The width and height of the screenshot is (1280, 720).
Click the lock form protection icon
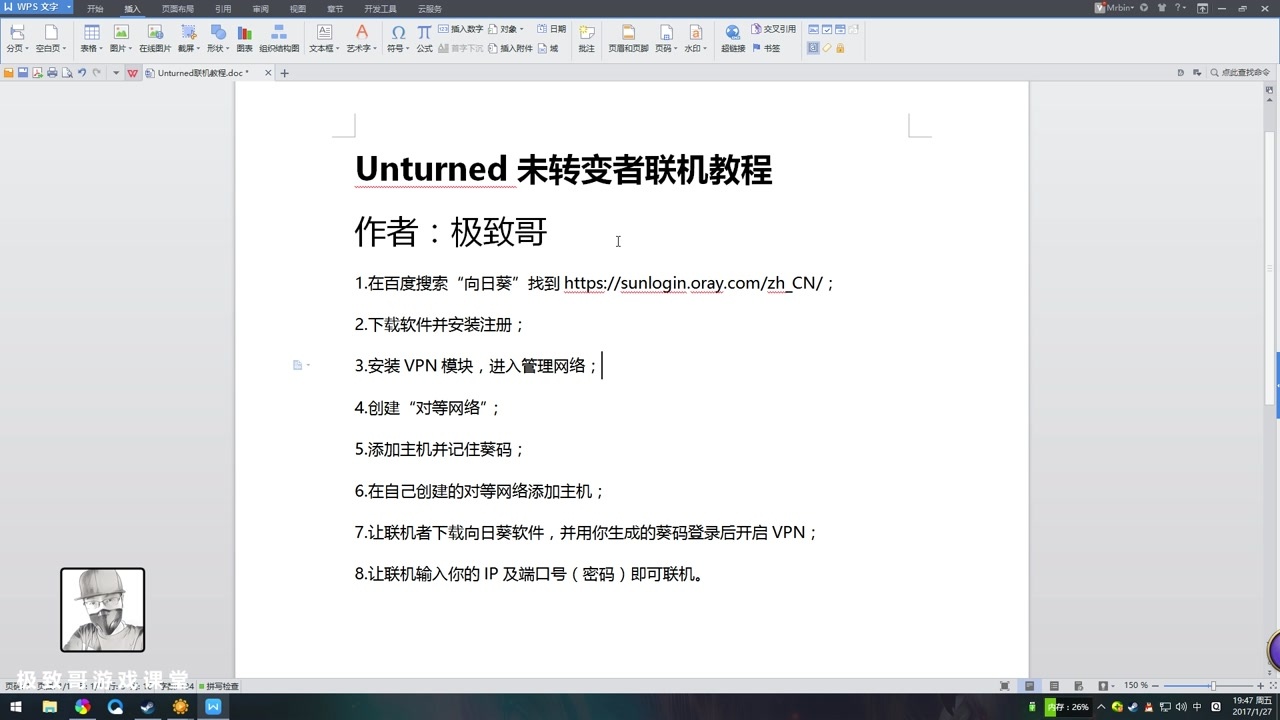840,48
